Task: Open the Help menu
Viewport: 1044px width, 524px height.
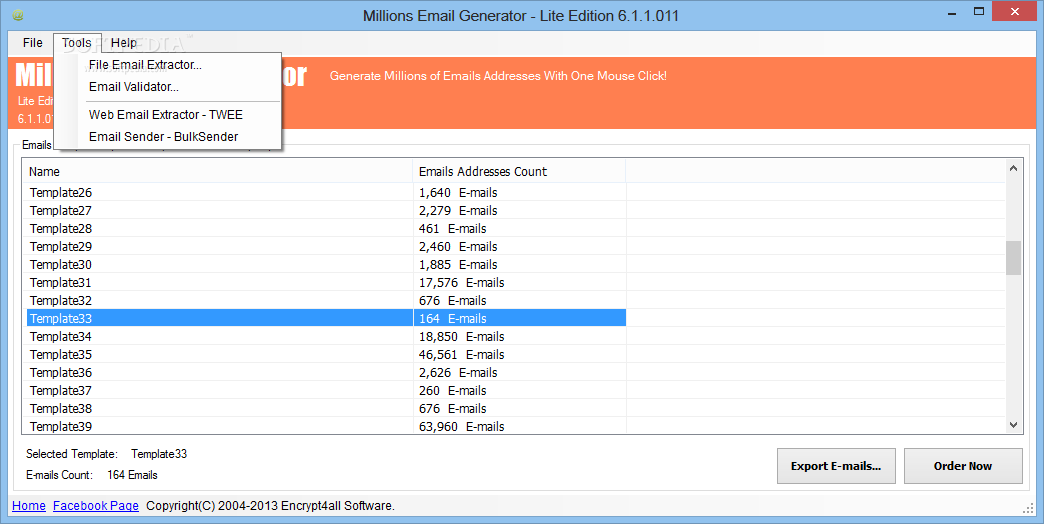Action: tap(123, 43)
